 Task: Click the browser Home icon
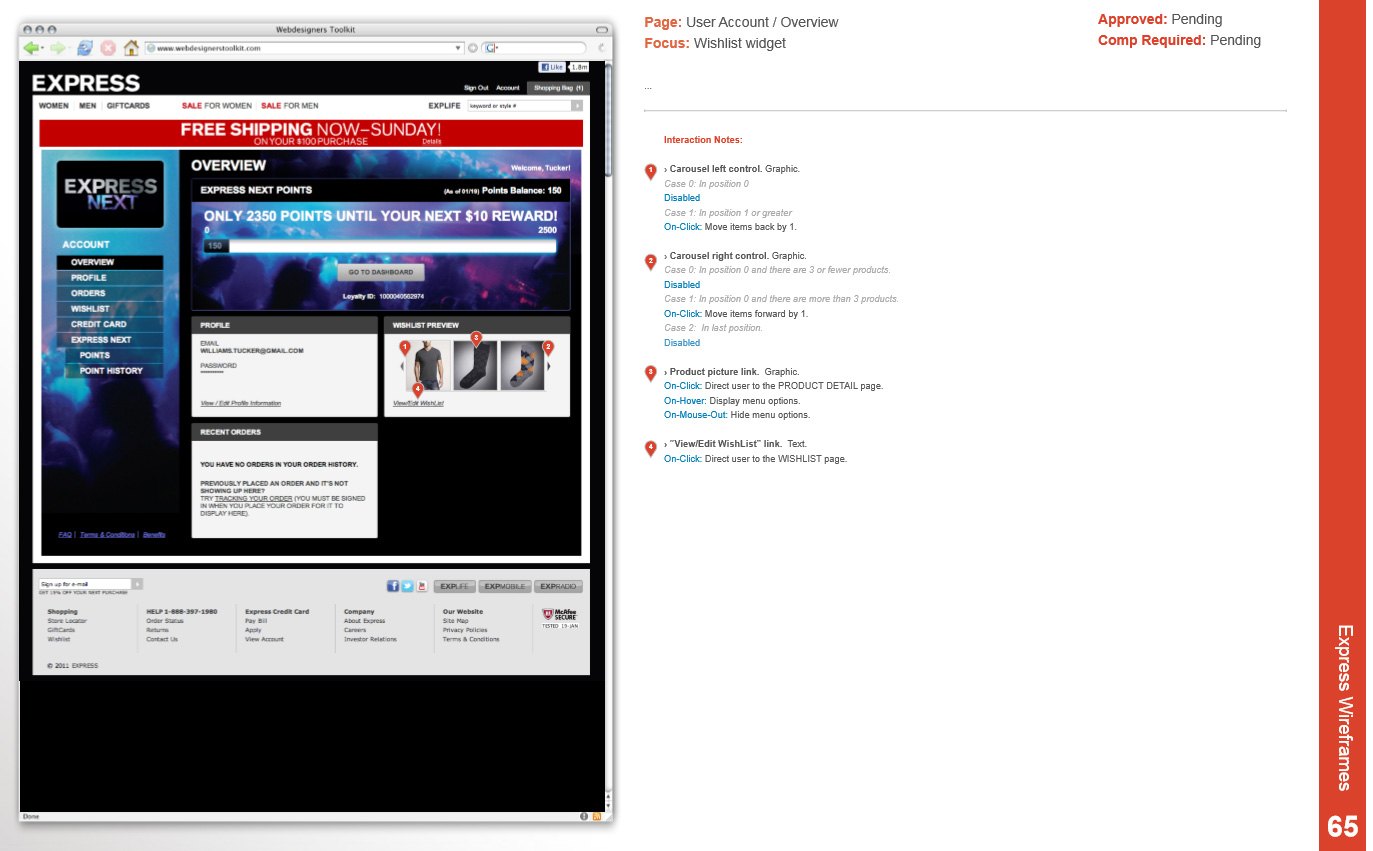[x=131, y=47]
